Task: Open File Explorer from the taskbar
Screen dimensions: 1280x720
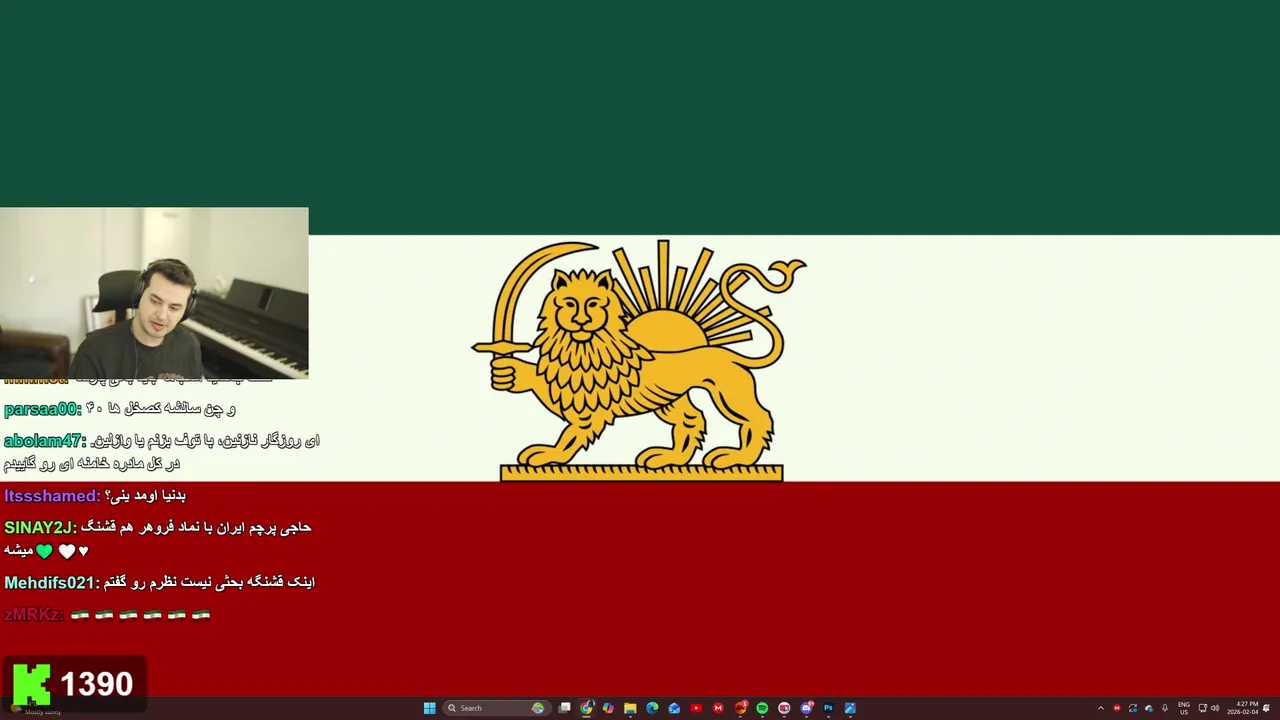Action: coord(630,708)
